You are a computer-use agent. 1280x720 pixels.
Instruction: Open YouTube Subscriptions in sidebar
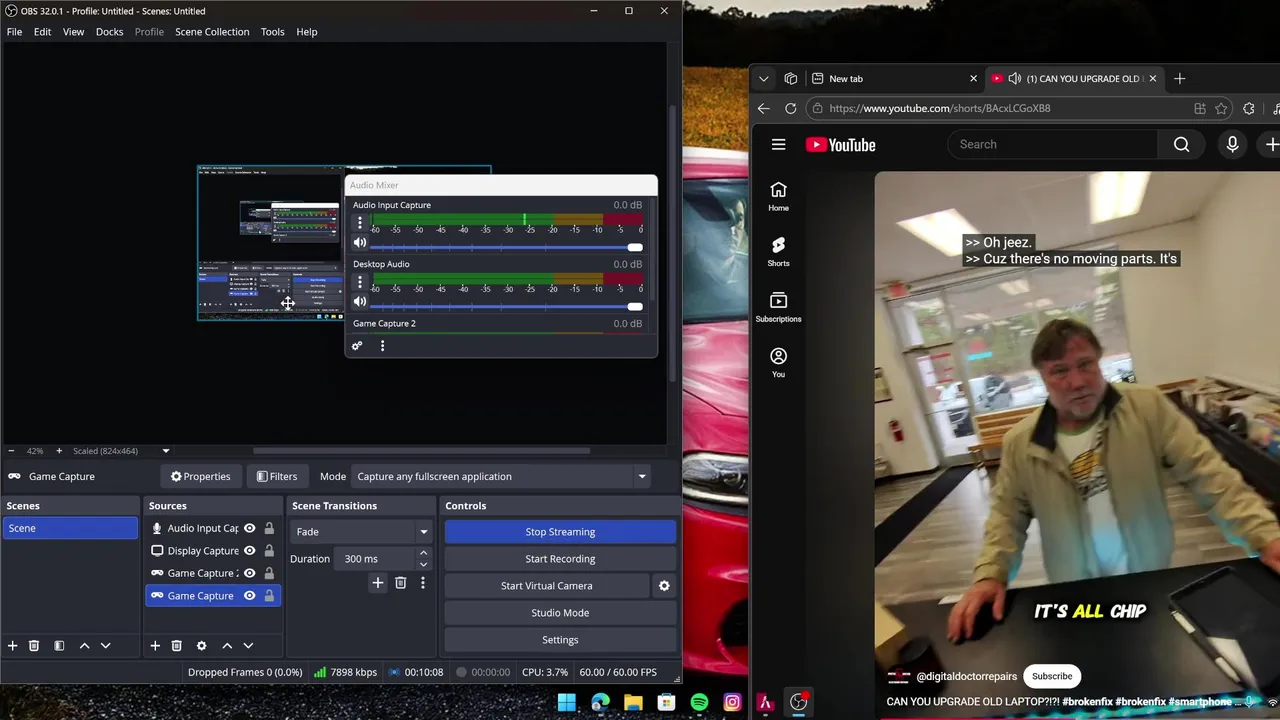click(x=778, y=308)
